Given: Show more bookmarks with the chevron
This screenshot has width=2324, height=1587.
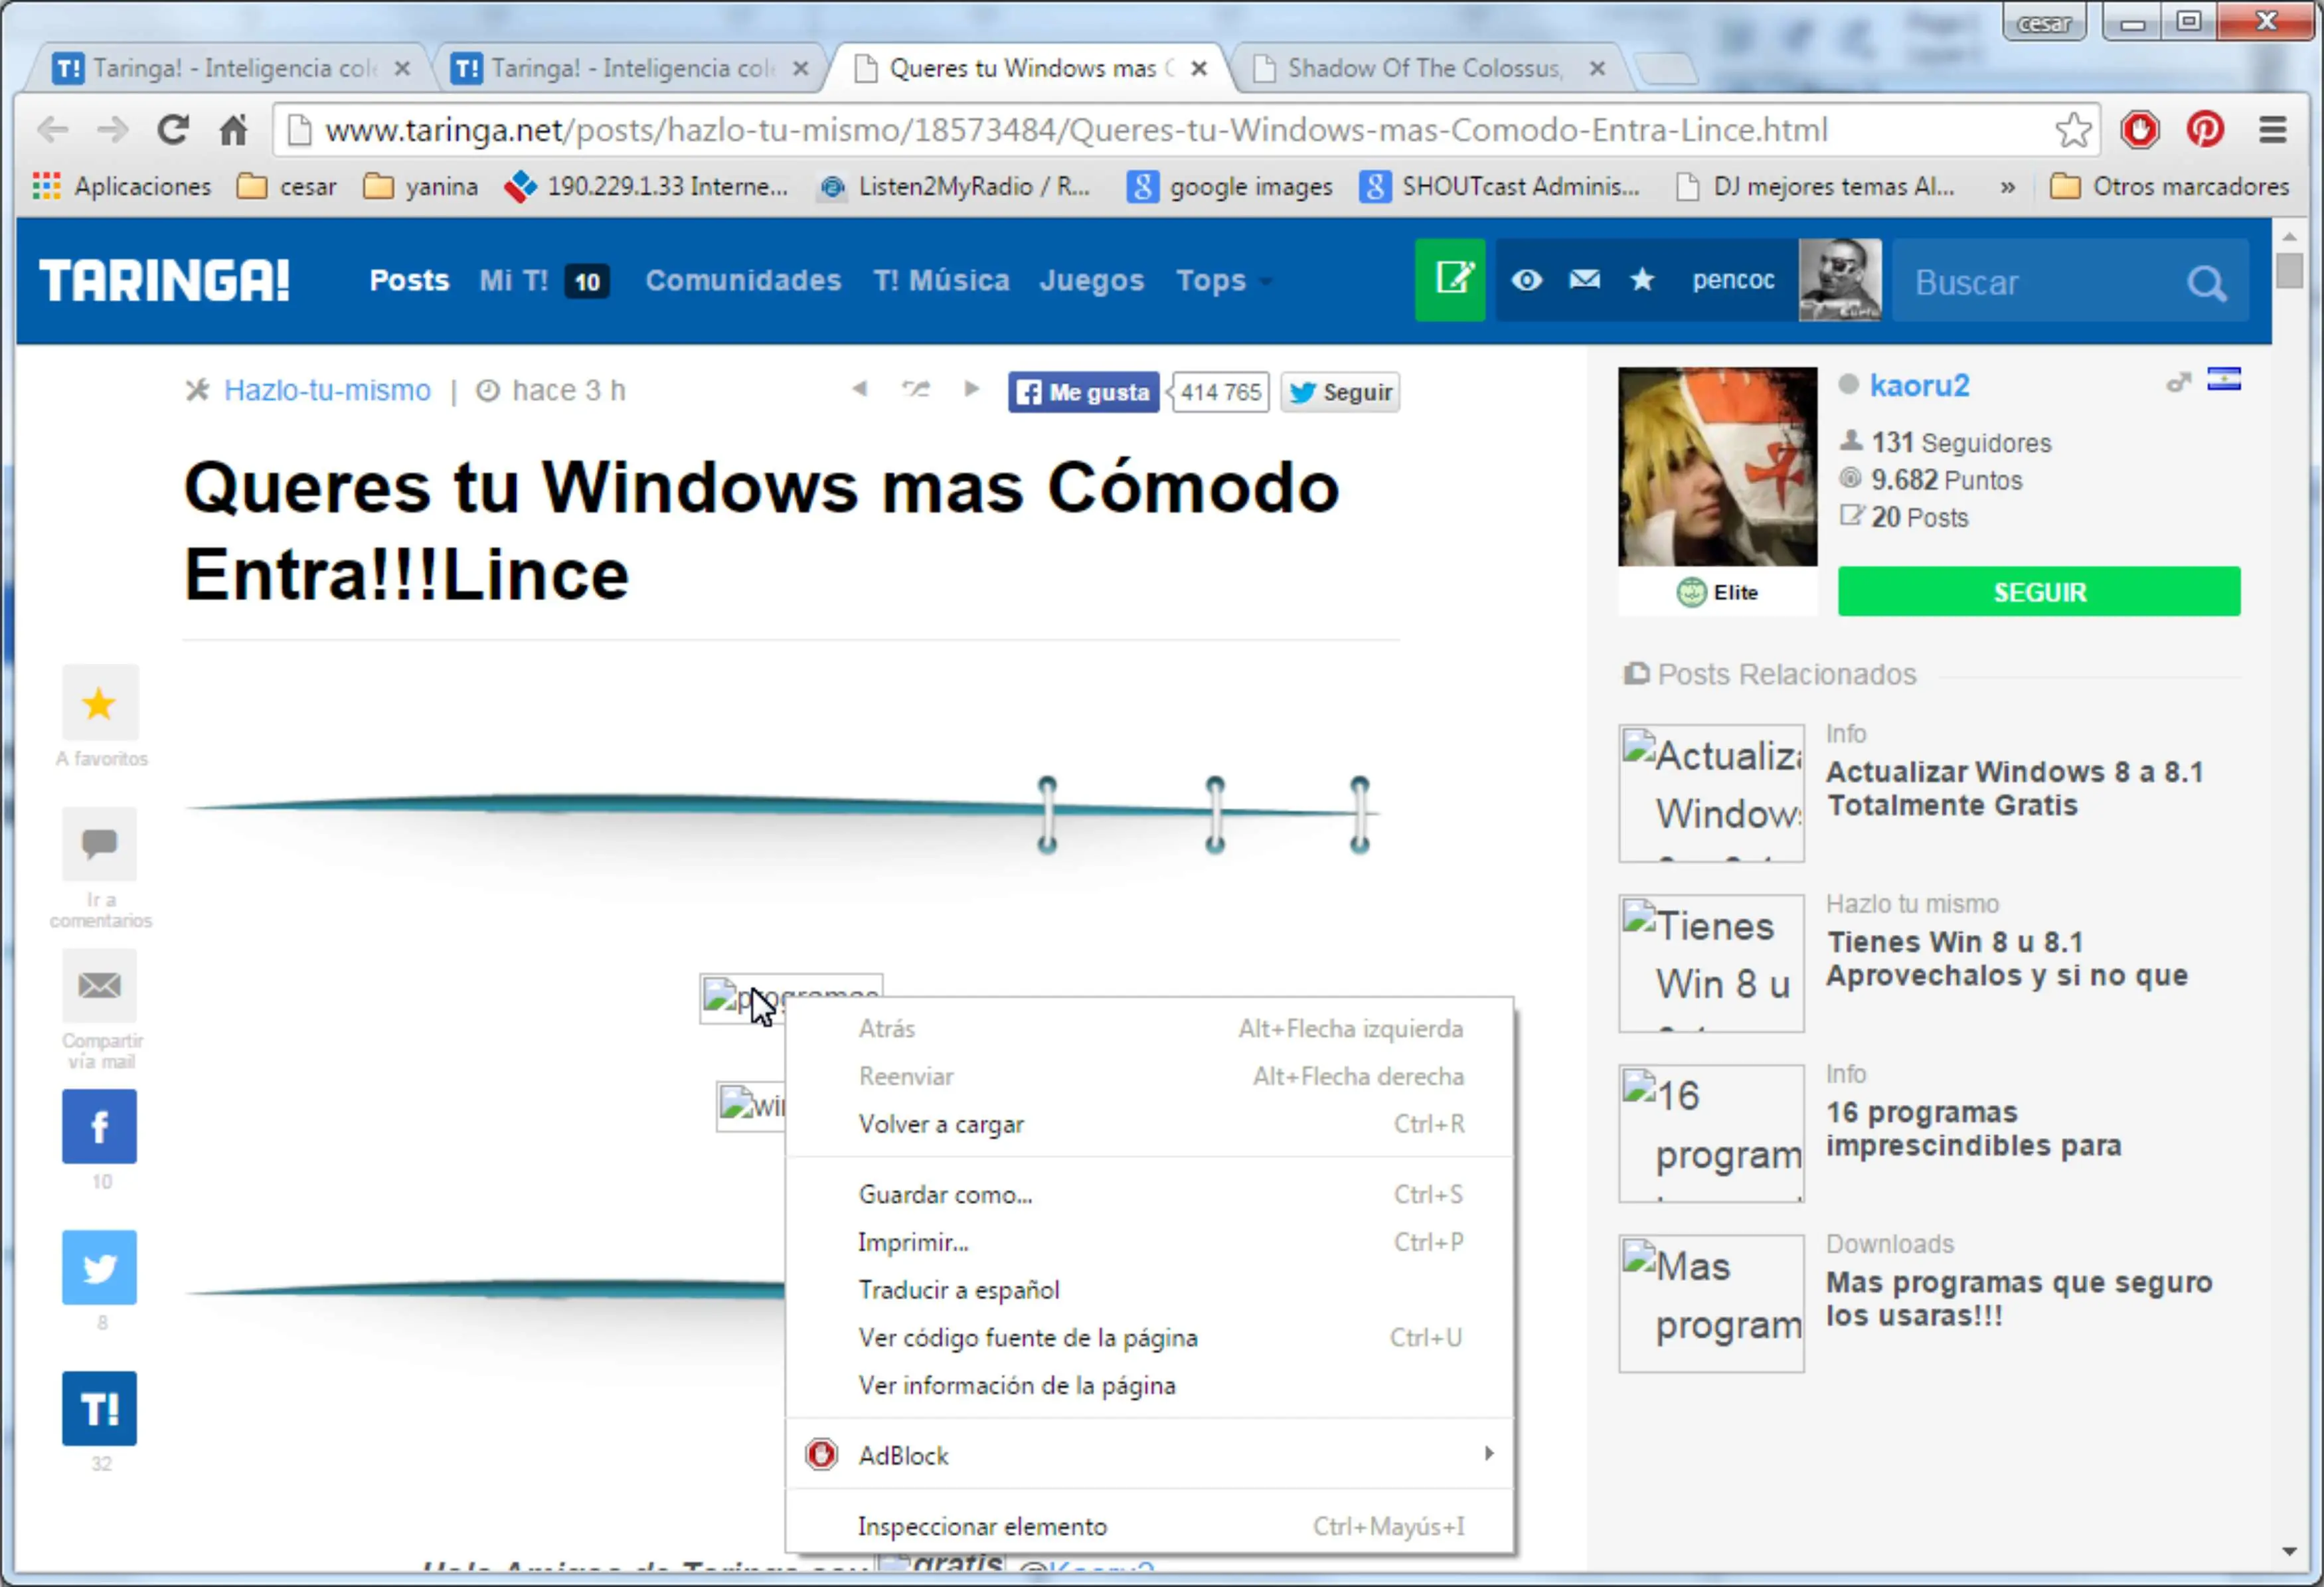Looking at the screenshot, I should [x=2007, y=187].
